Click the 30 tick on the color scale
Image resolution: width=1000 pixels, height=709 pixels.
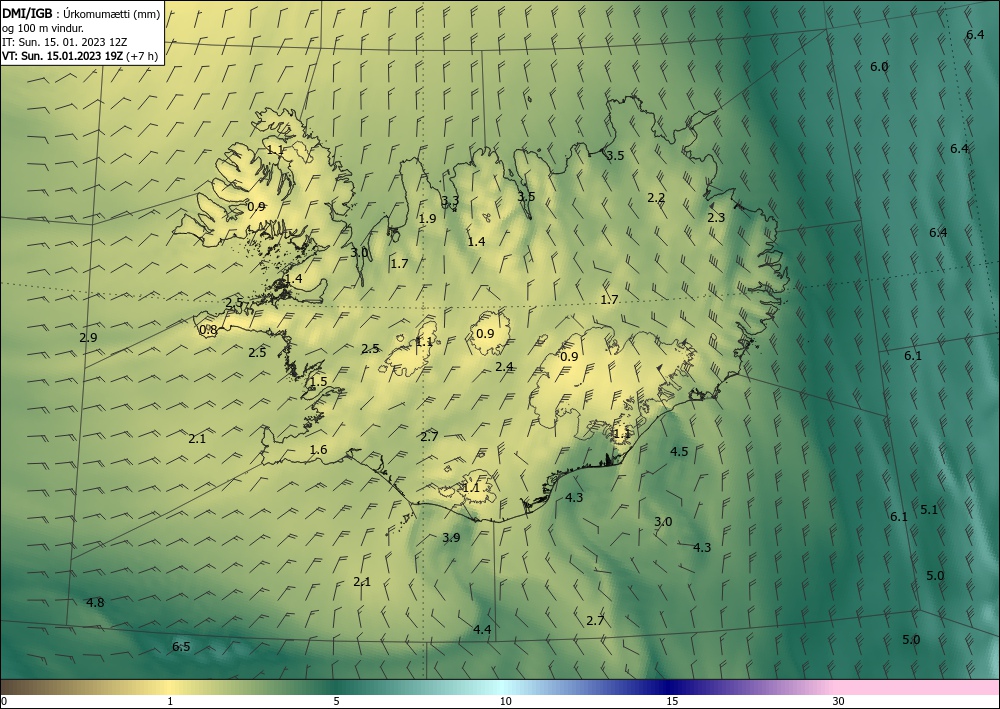click(x=839, y=702)
